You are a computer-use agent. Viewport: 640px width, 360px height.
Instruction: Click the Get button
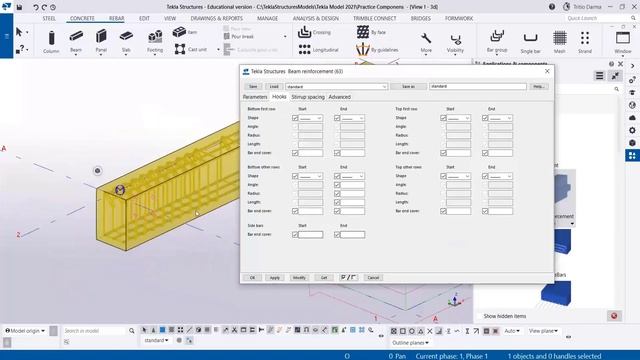click(x=324, y=278)
